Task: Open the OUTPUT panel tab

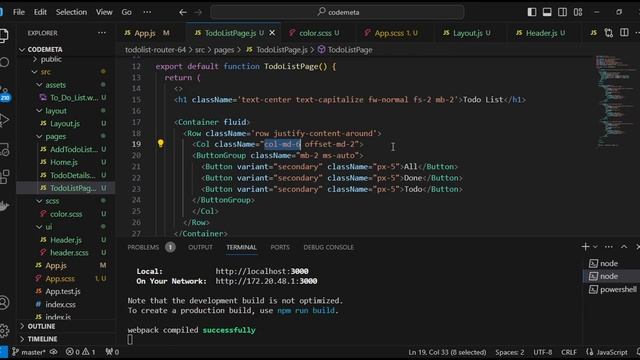Action: click(x=200, y=247)
